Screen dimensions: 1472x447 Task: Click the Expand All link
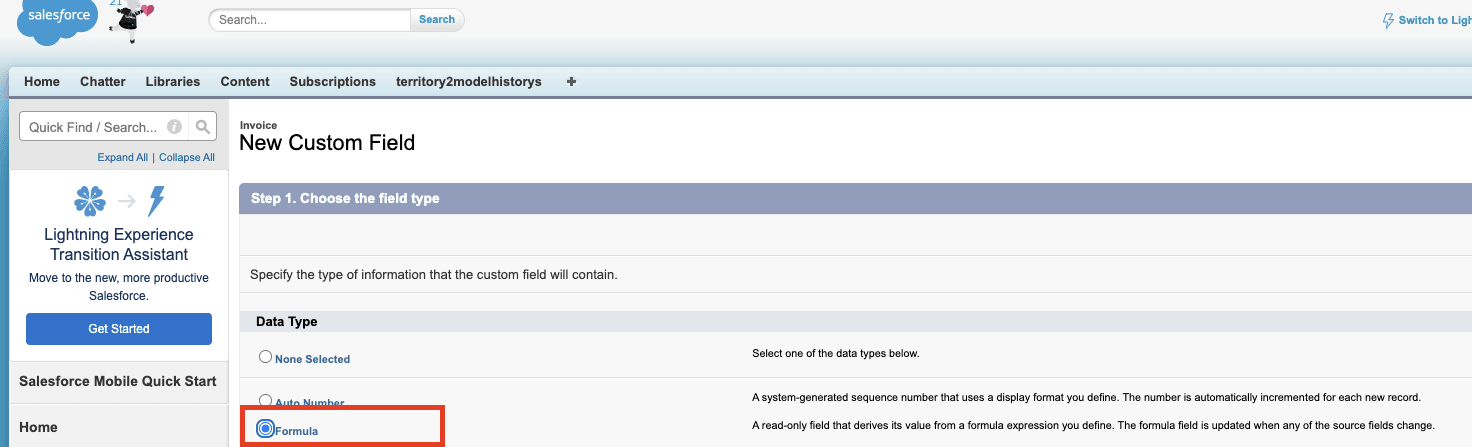coord(123,158)
